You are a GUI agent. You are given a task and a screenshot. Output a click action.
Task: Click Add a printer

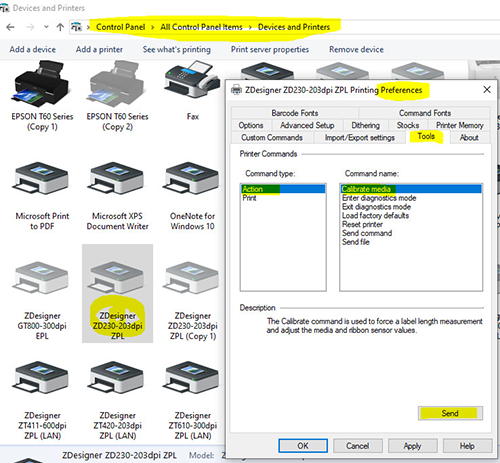click(x=99, y=49)
